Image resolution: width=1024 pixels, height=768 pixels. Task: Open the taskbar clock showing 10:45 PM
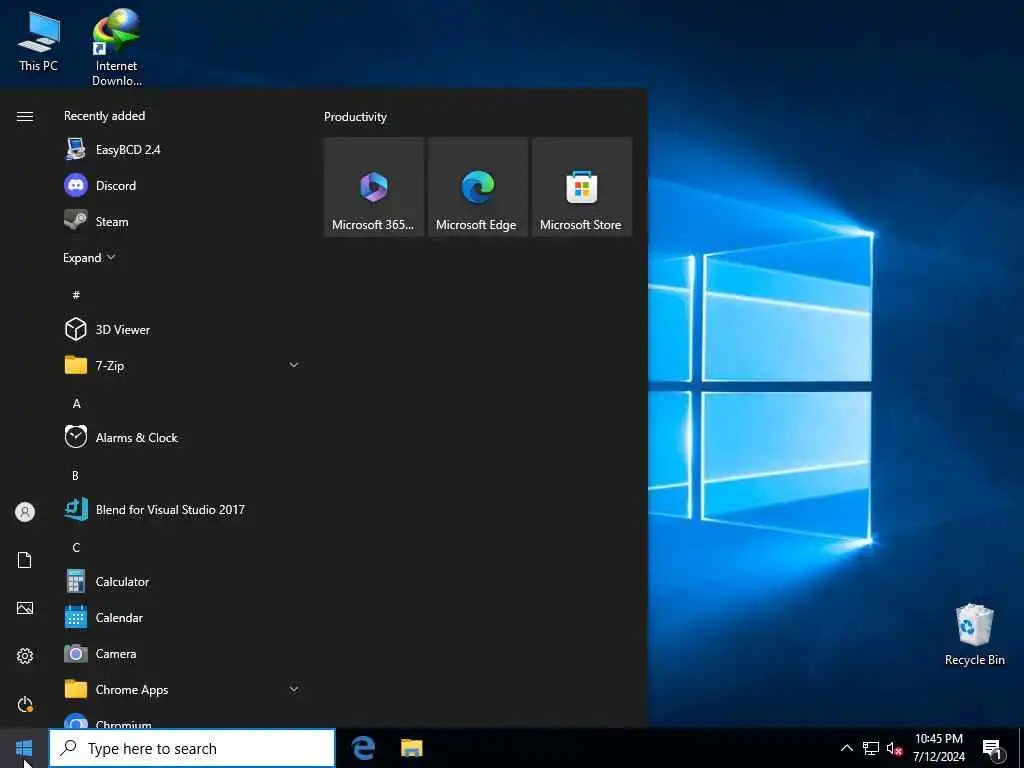[x=938, y=748]
